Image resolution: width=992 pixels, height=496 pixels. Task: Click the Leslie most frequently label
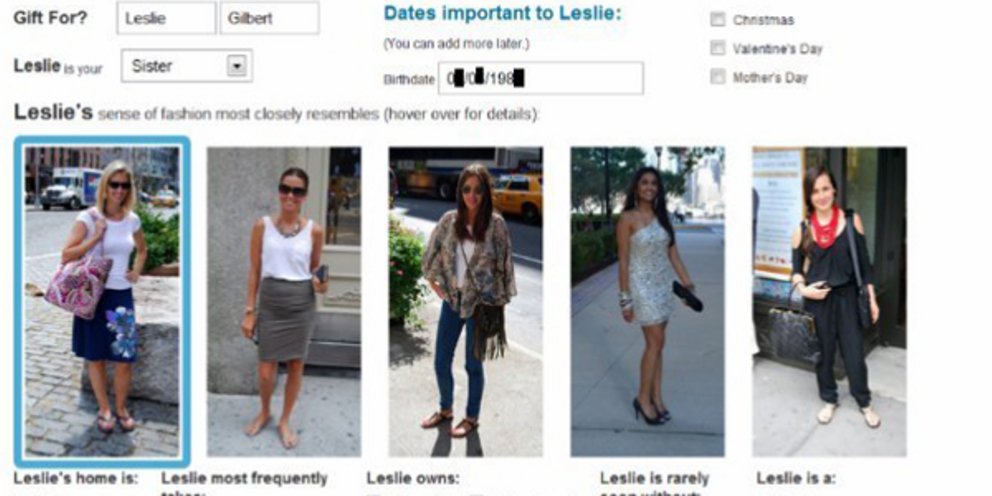244,478
